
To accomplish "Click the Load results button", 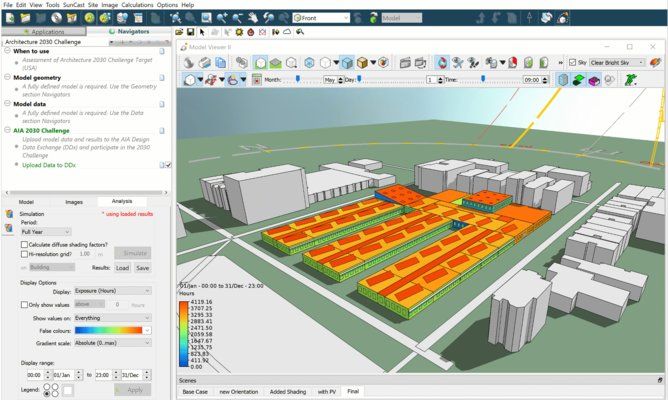I will tap(122, 268).
